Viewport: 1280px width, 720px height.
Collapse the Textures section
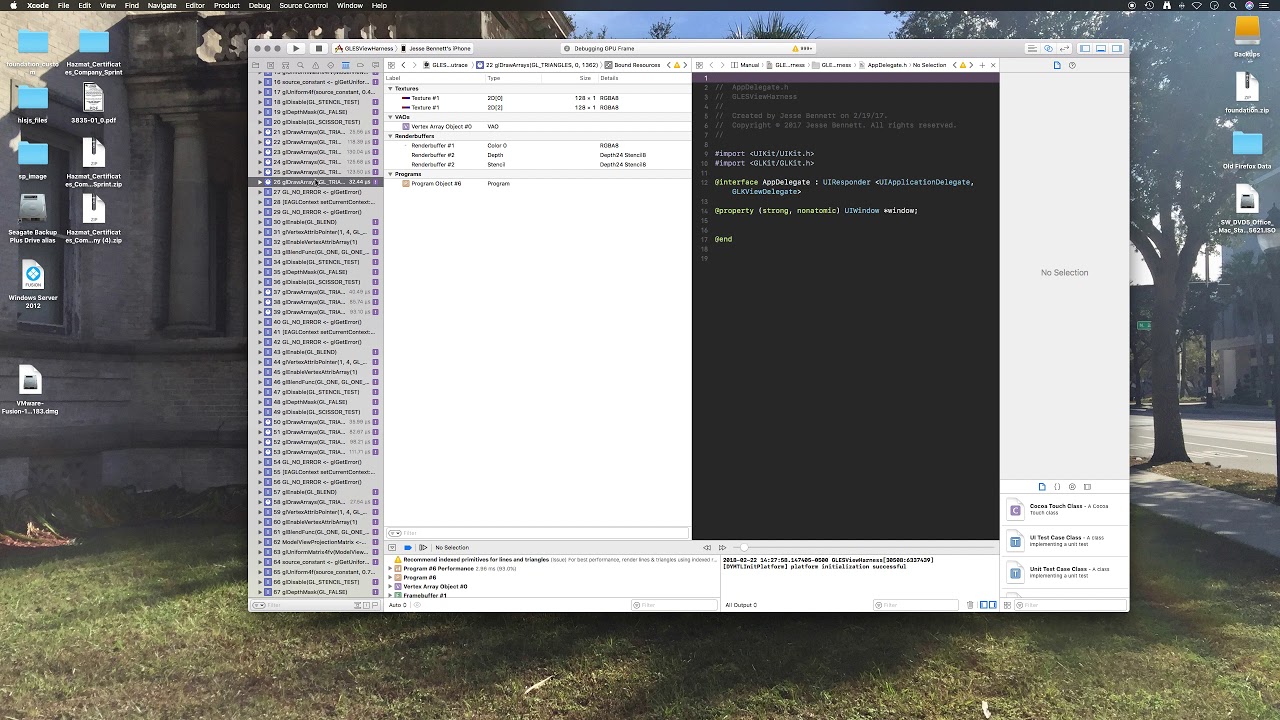[x=390, y=89]
